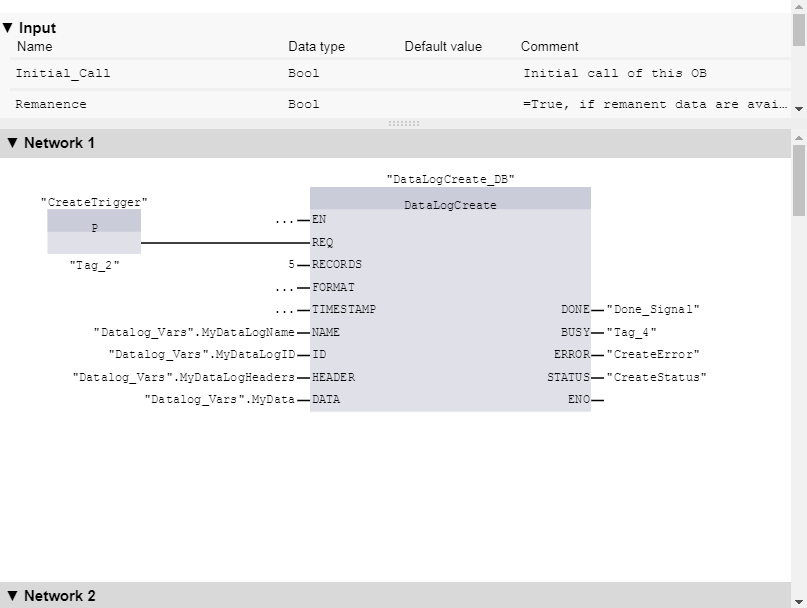Click the network area scrollbar thumb

point(799,181)
